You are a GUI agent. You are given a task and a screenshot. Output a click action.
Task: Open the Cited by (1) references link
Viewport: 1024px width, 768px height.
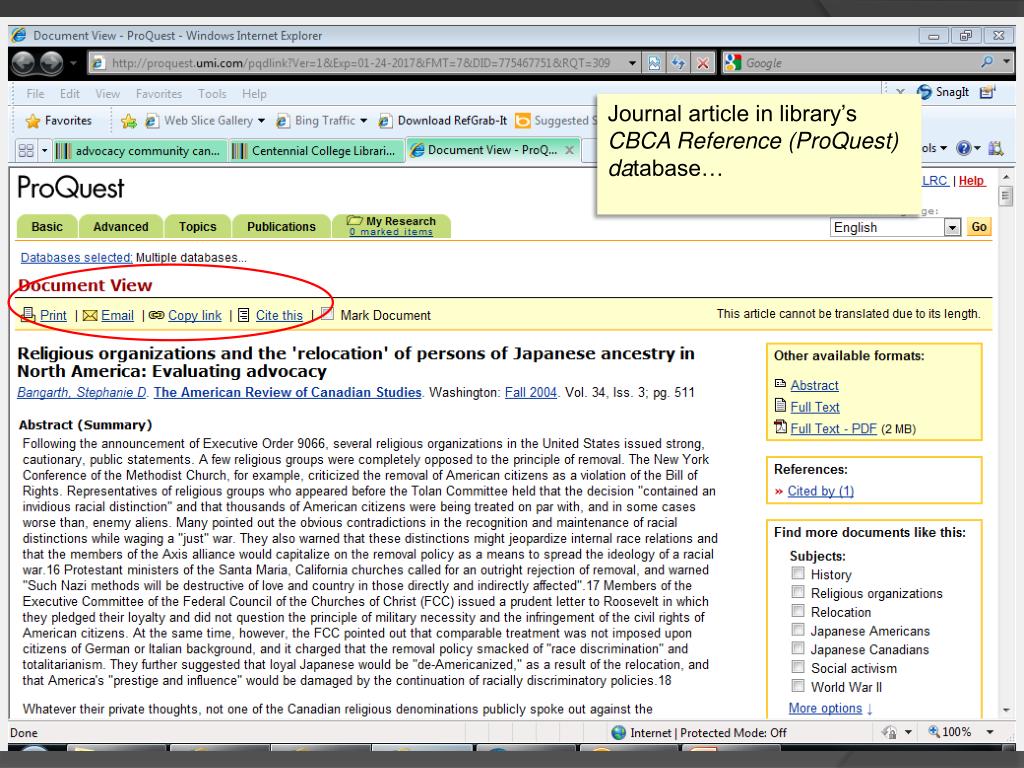(820, 491)
